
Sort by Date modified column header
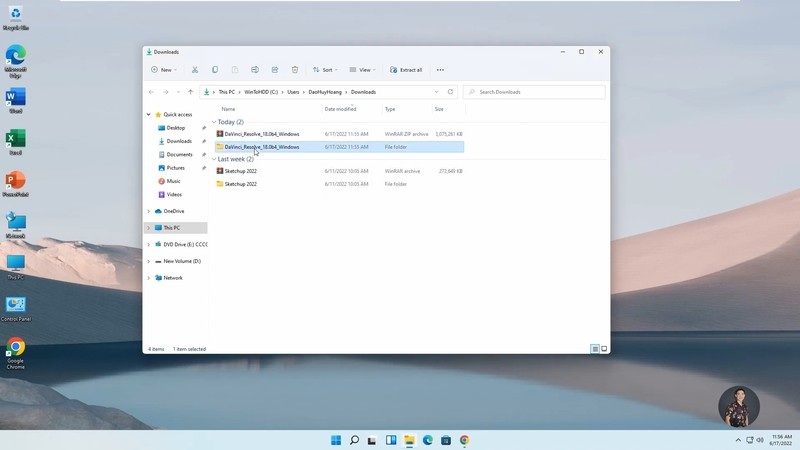(340, 109)
